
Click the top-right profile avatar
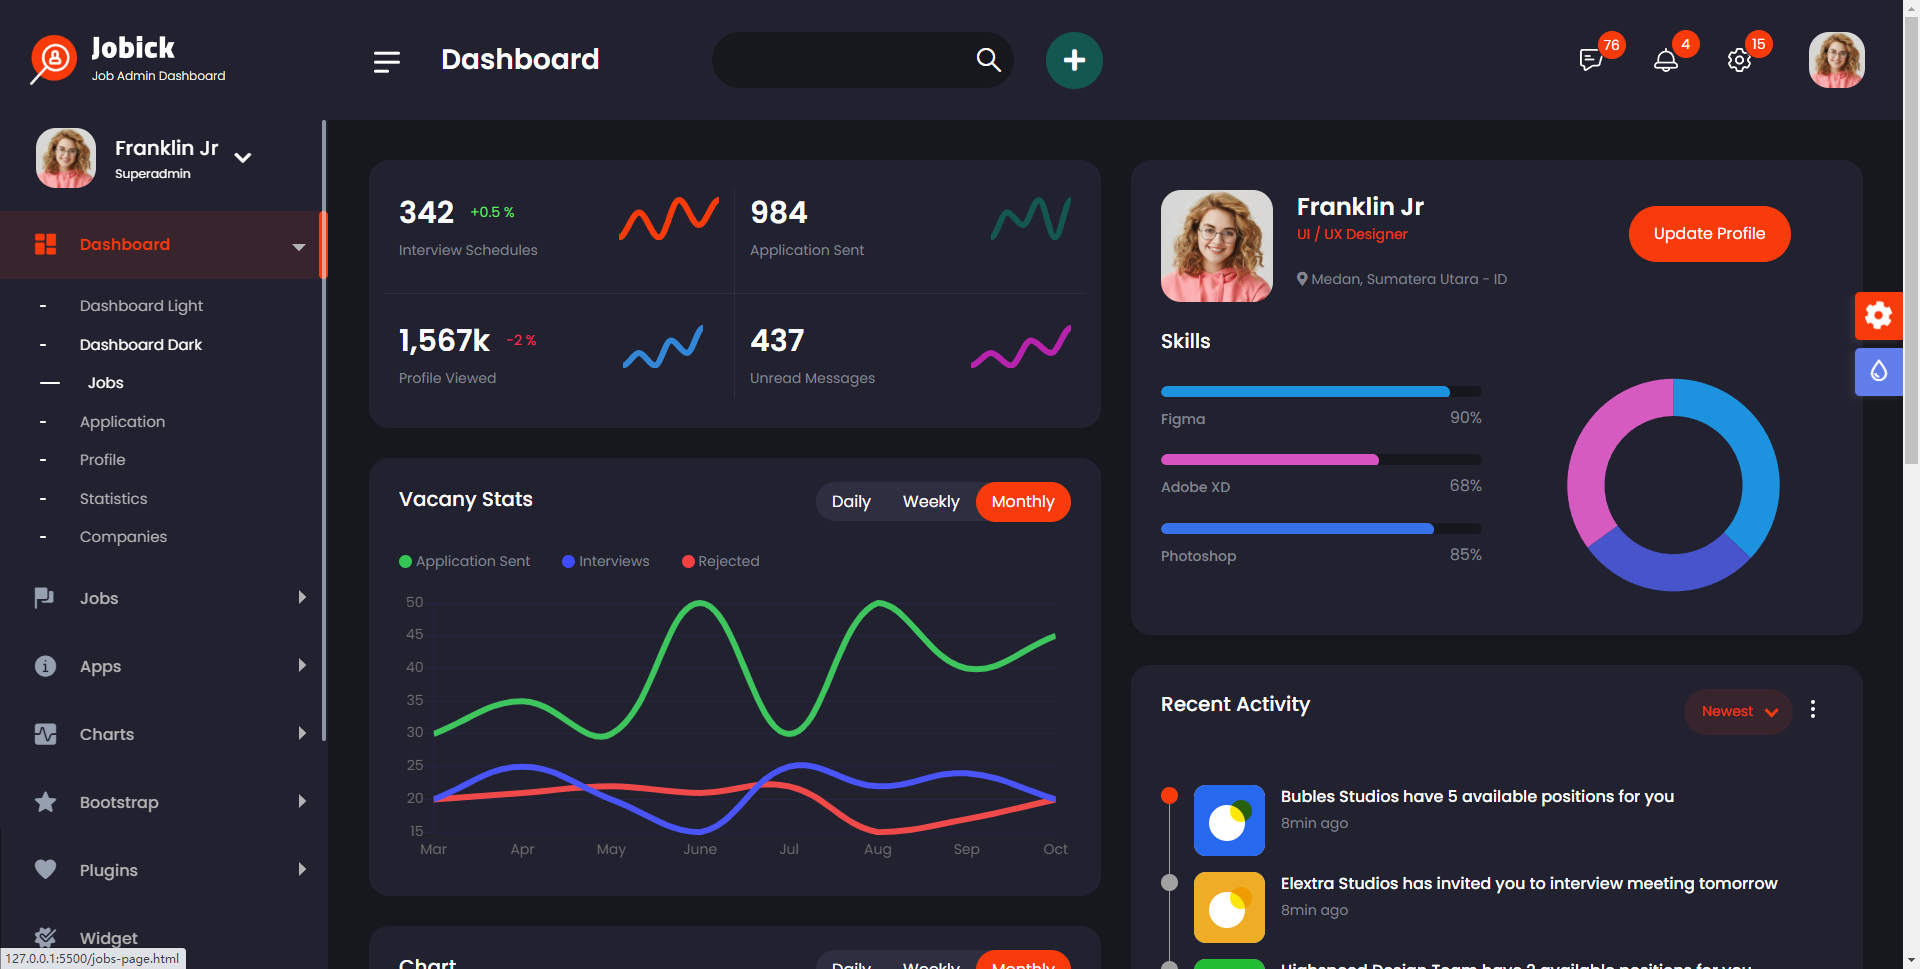click(x=1837, y=60)
